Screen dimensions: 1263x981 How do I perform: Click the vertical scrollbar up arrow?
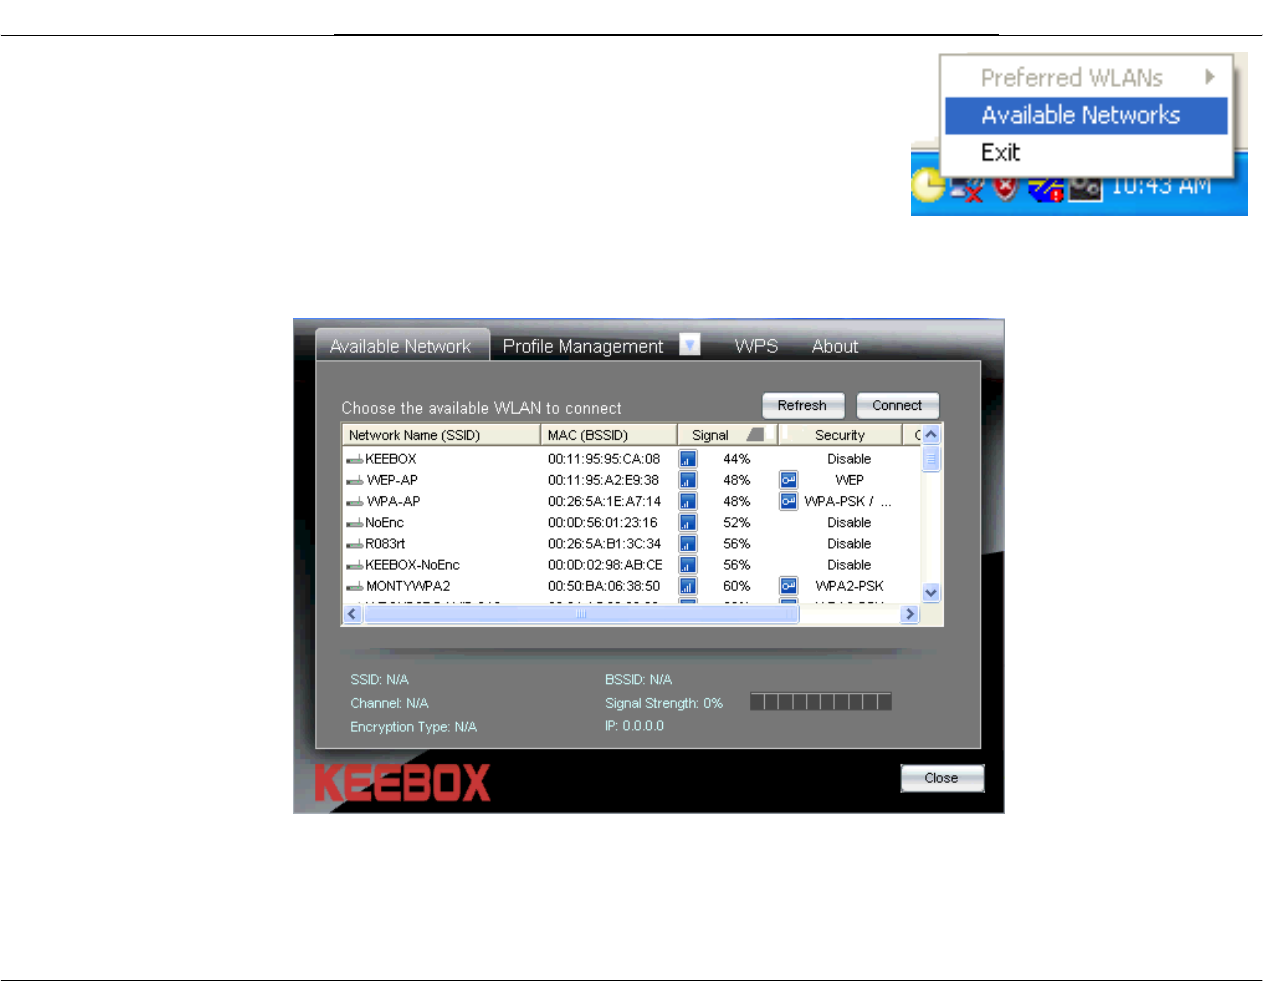931,435
